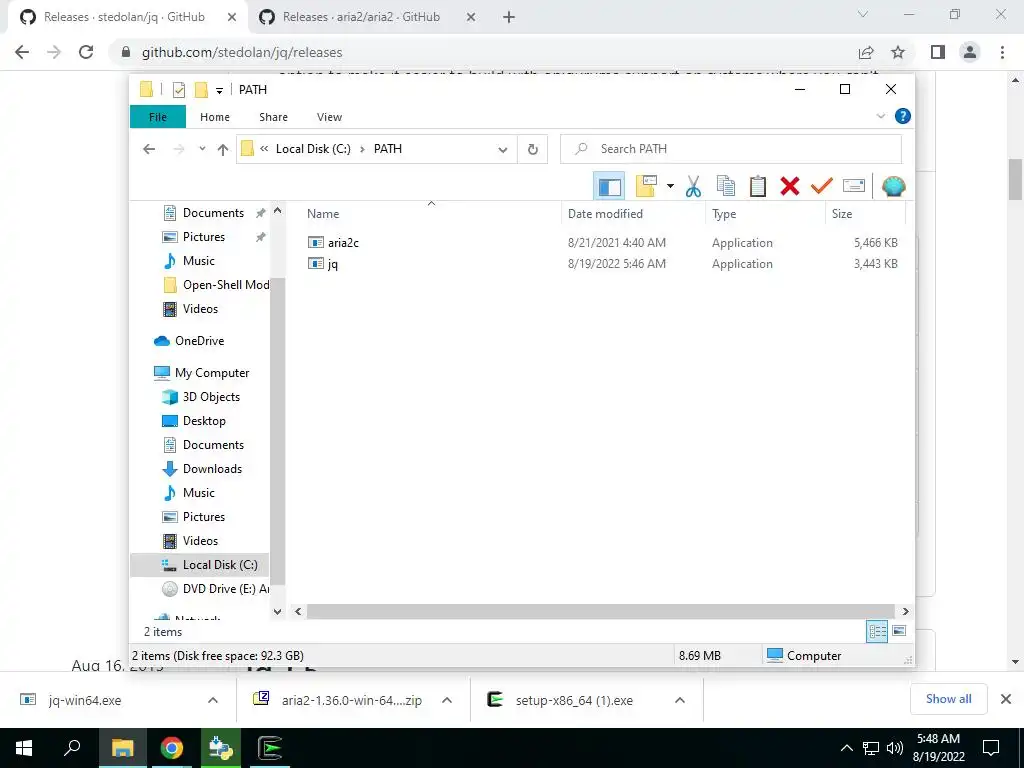Click the blue Help question mark icon

tap(903, 116)
